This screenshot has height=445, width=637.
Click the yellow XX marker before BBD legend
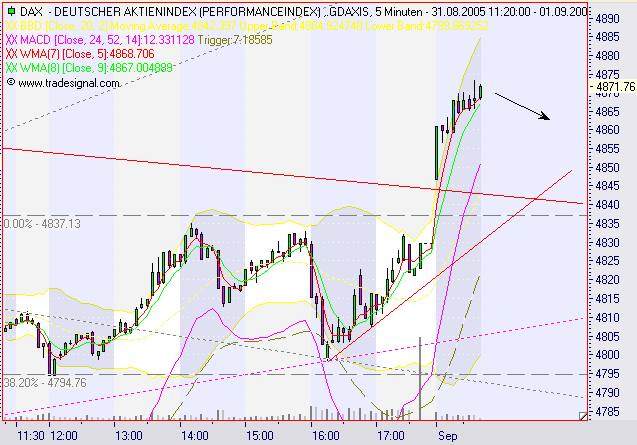point(11,26)
